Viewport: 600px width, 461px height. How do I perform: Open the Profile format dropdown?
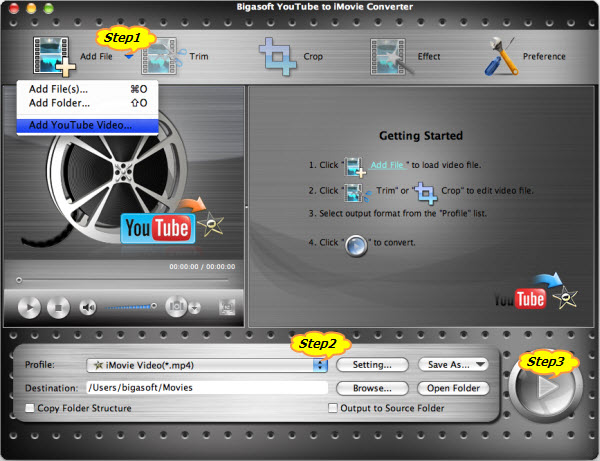point(207,365)
